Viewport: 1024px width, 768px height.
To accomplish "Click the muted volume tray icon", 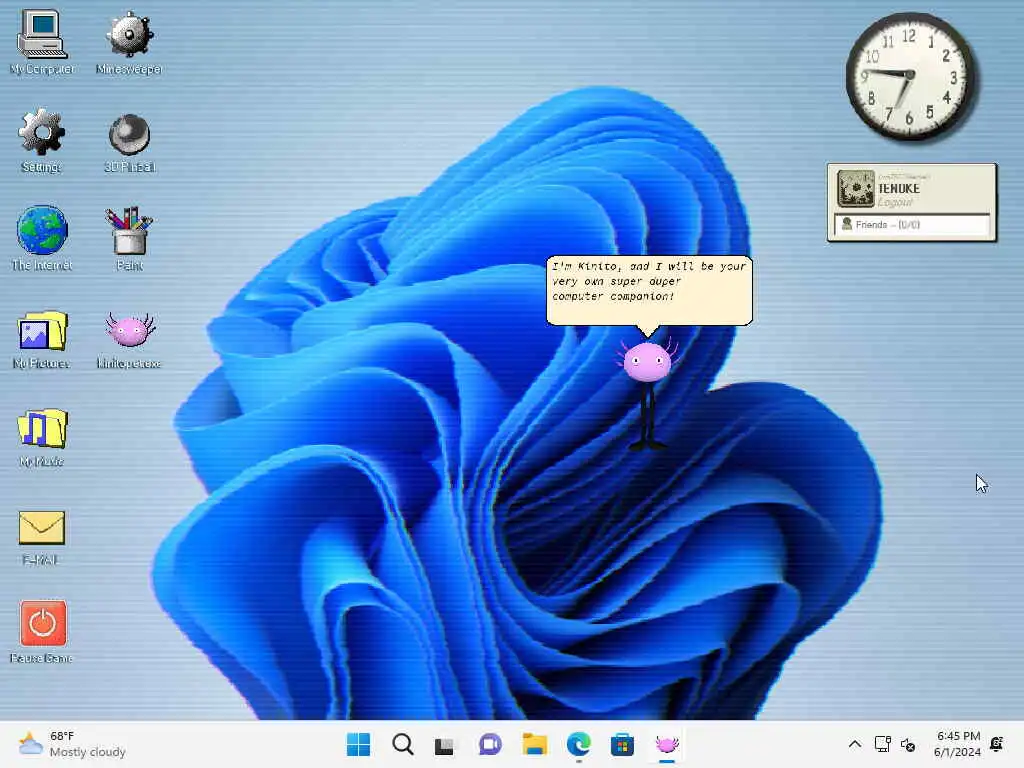I will 908,744.
